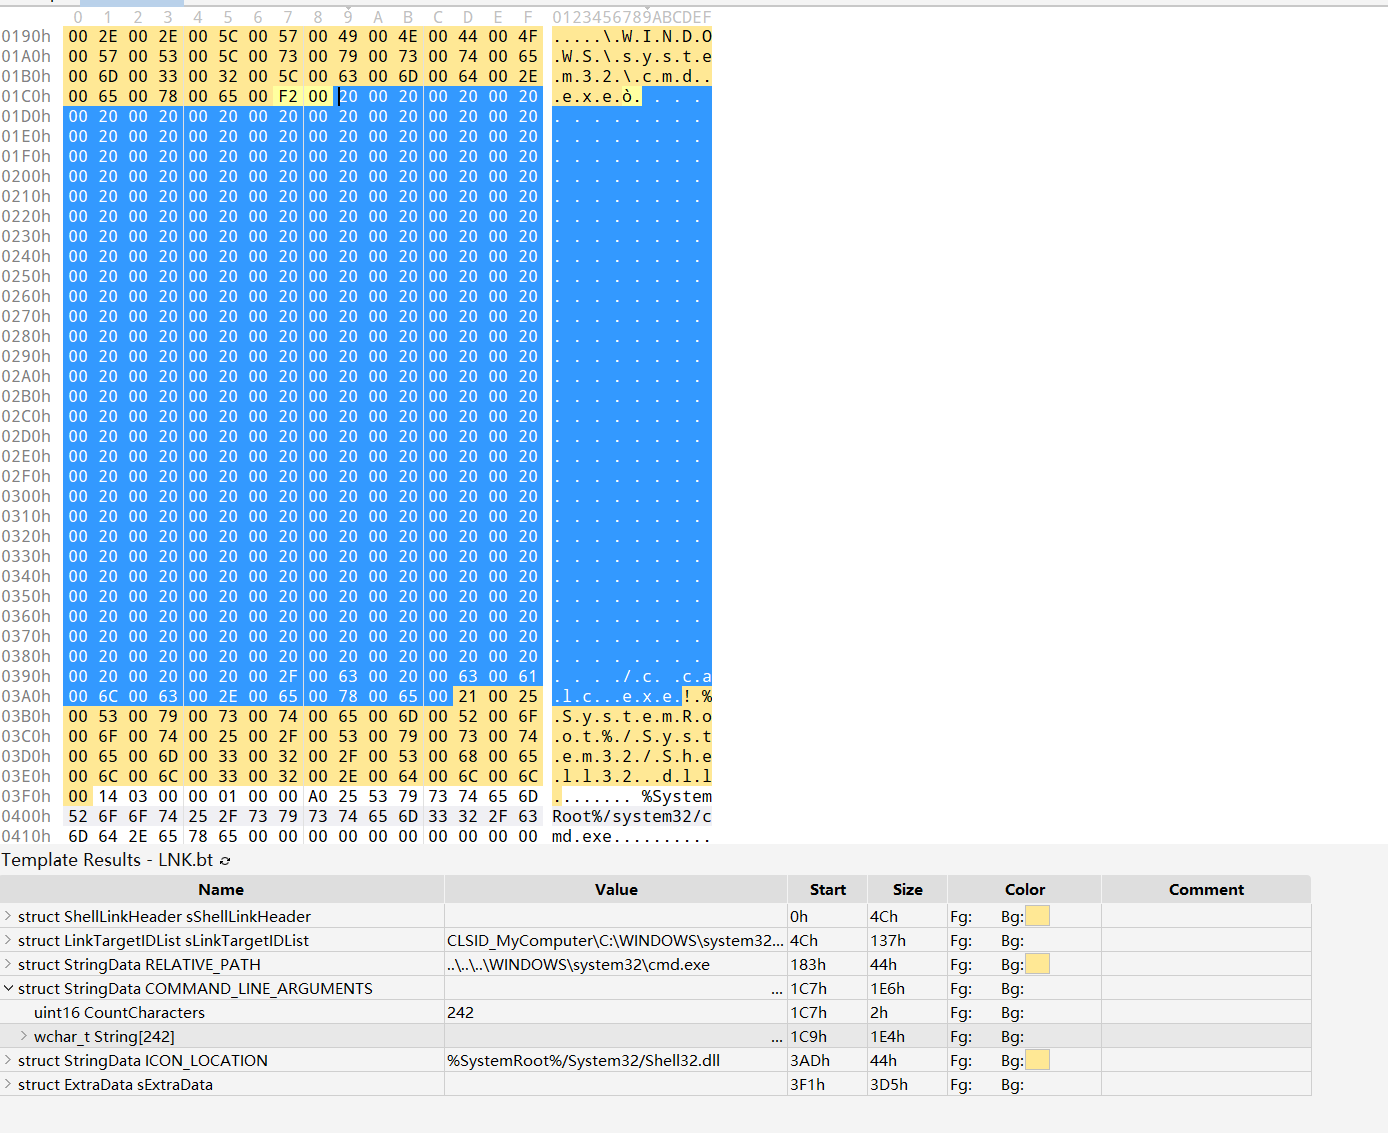Viewport: 1388px width, 1133px height.
Task: Click the F2 byte in row 01C0h
Action: (288, 96)
